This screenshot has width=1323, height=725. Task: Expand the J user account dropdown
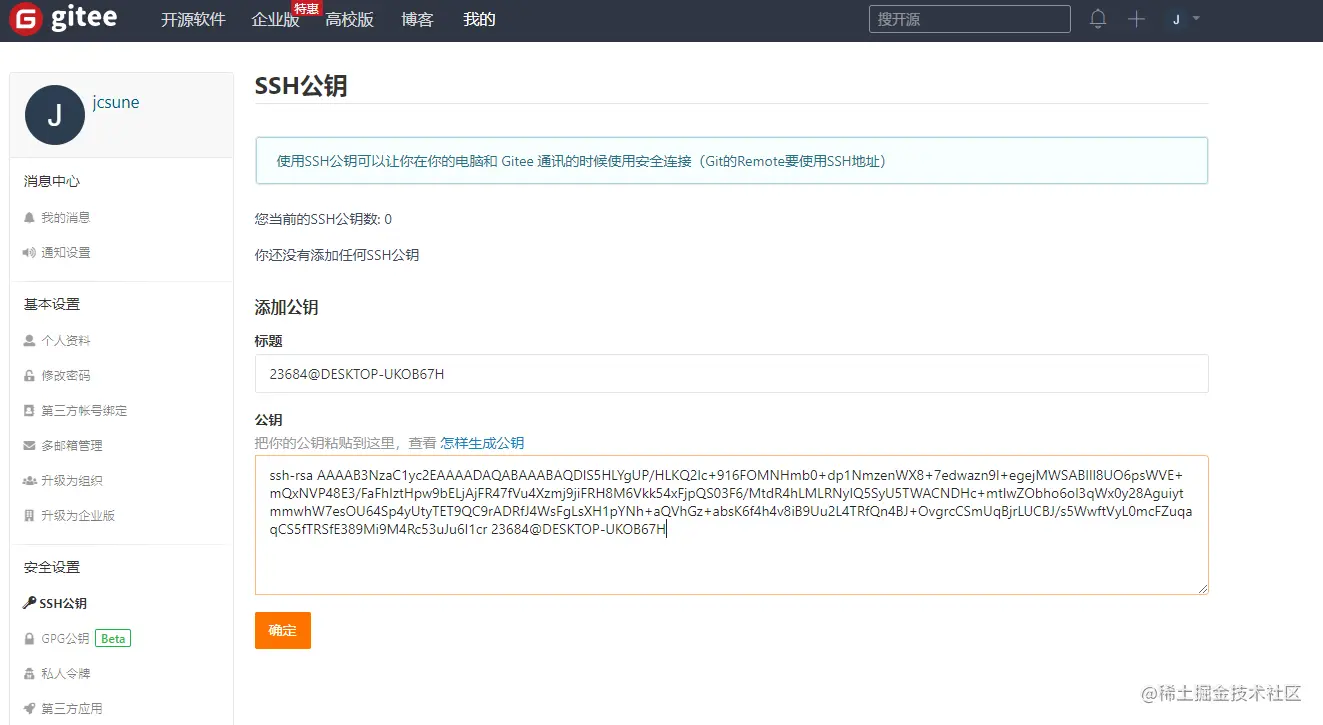pyautogui.click(x=1185, y=19)
